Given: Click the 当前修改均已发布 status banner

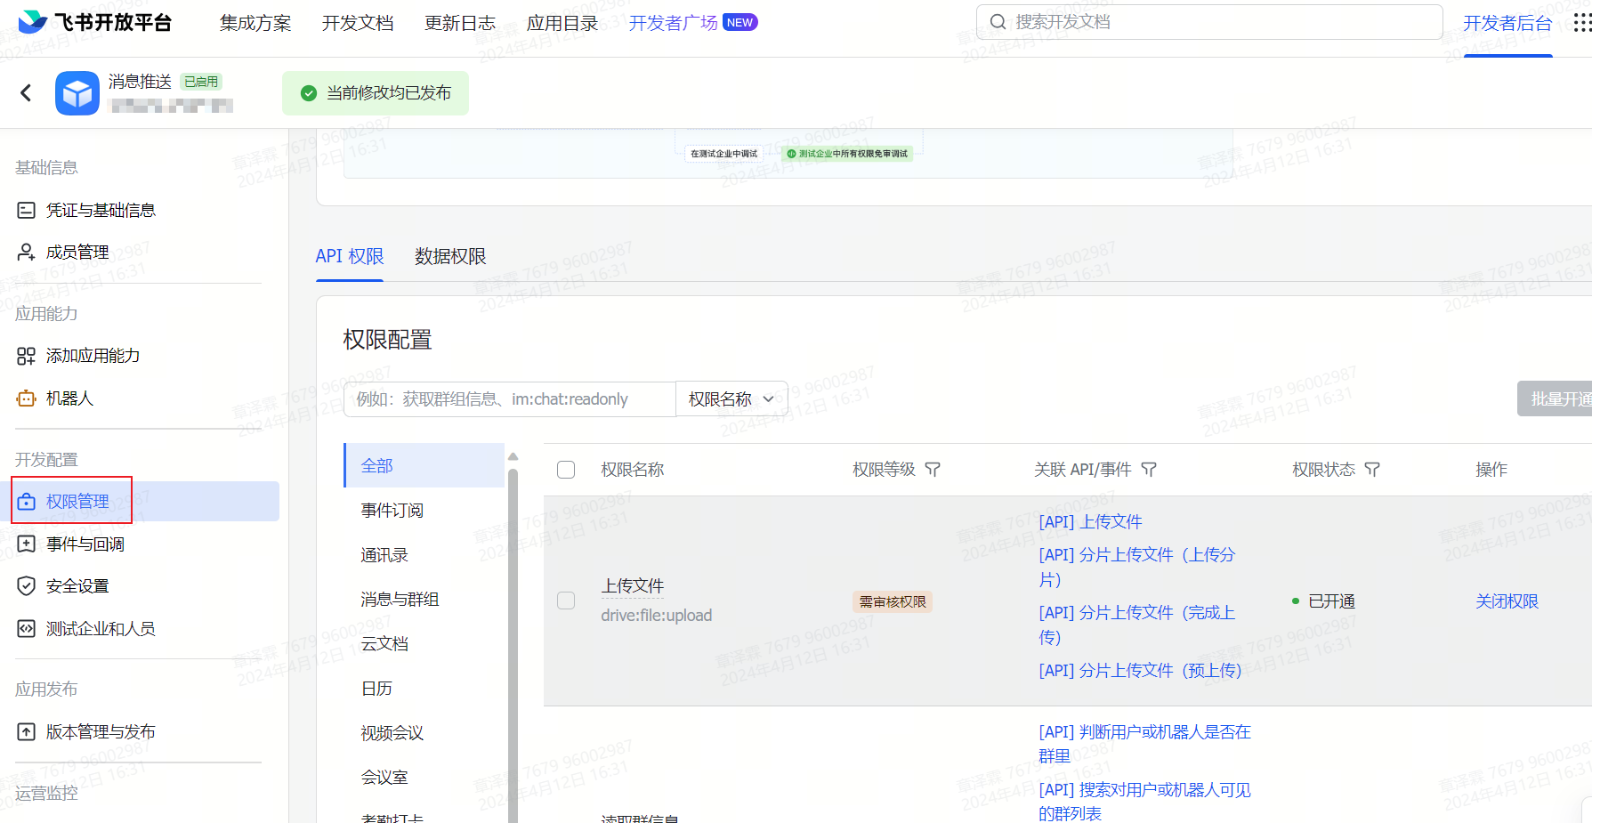Looking at the screenshot, I should (375, 93).
